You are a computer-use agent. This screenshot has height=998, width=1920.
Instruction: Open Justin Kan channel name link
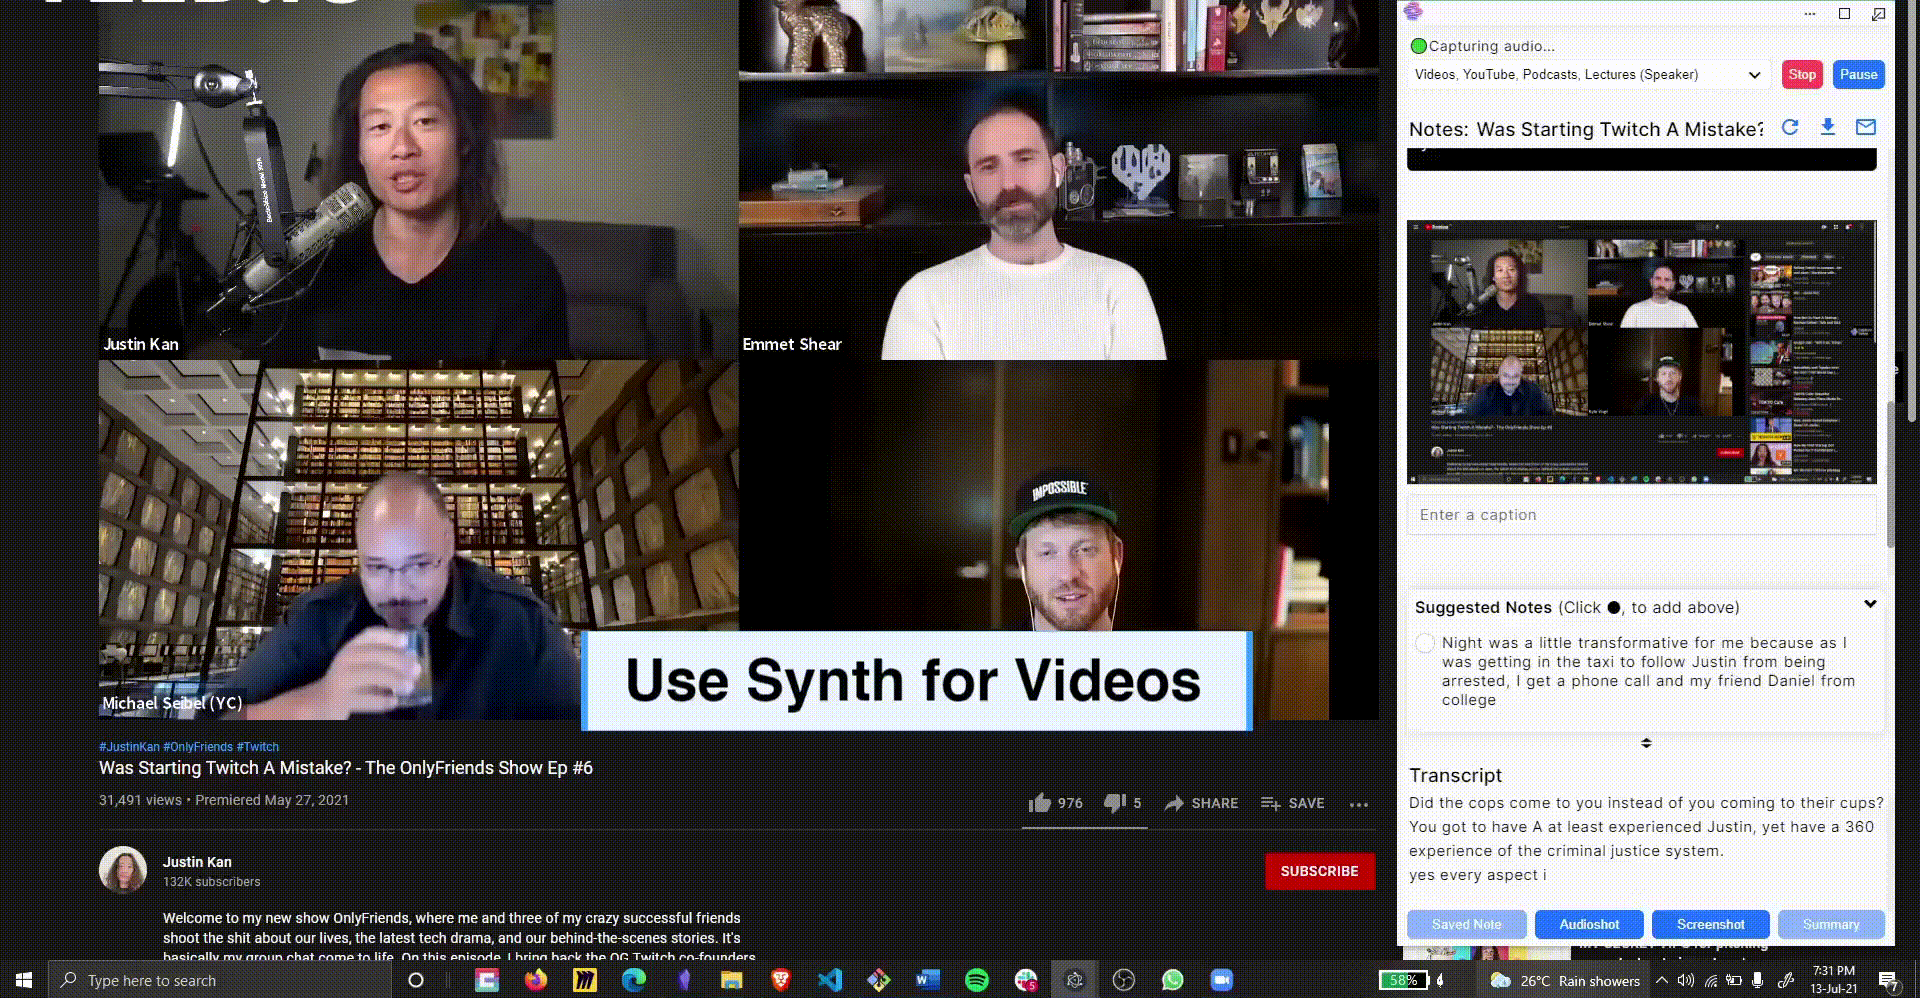(197, 862)
